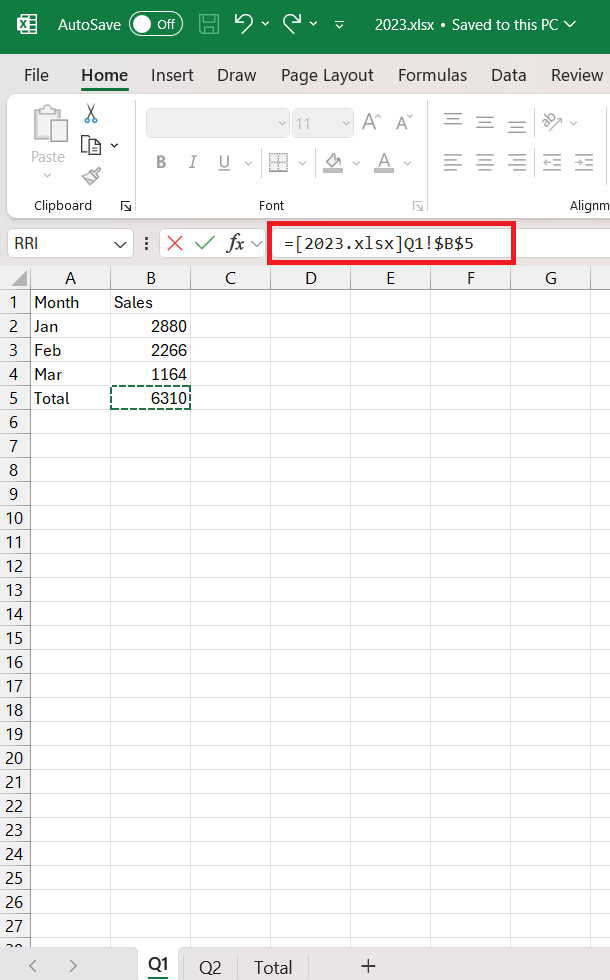Toggle bold formatting
Screen dimensions: 610x980
161,162
